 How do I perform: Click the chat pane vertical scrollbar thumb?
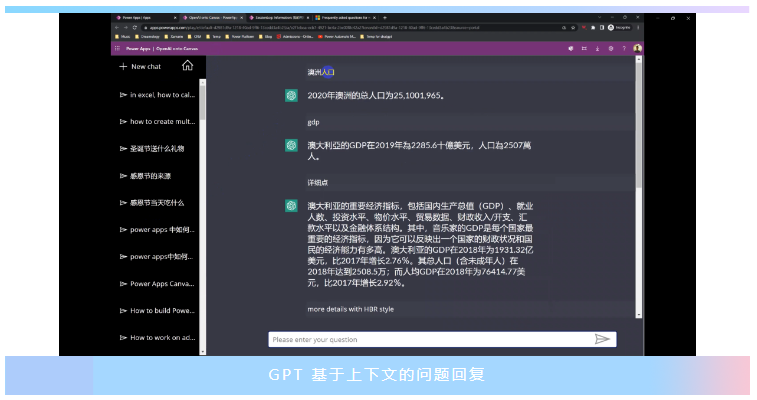point(639,125)
